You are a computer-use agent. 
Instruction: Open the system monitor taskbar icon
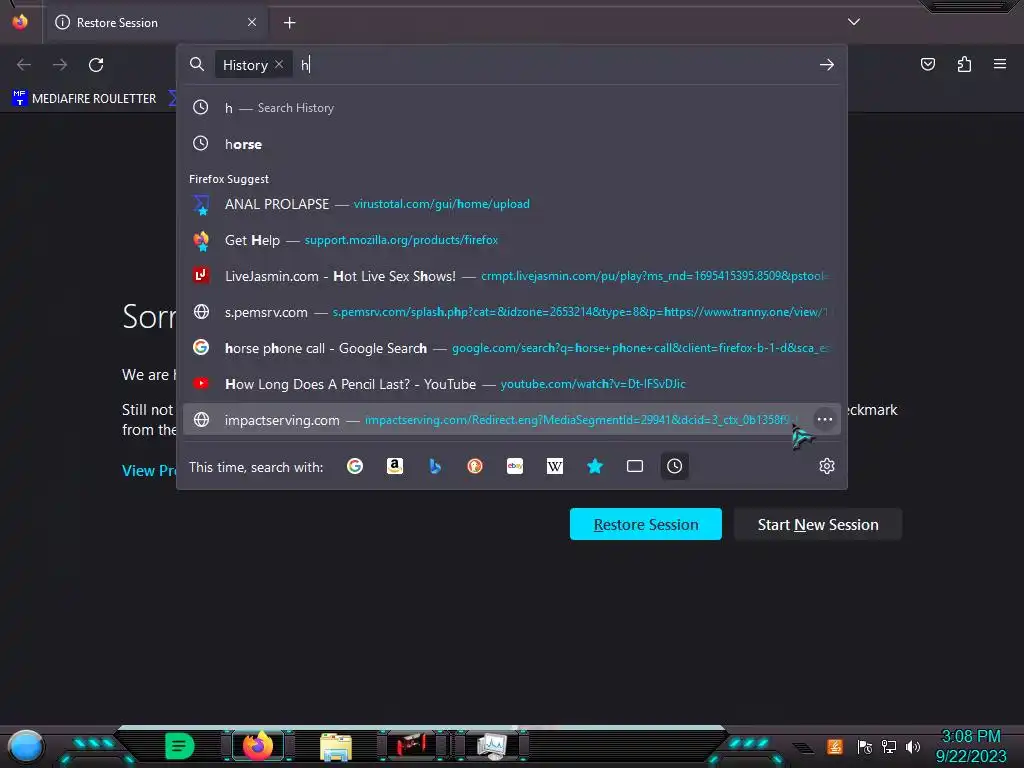tap(491, 746)
